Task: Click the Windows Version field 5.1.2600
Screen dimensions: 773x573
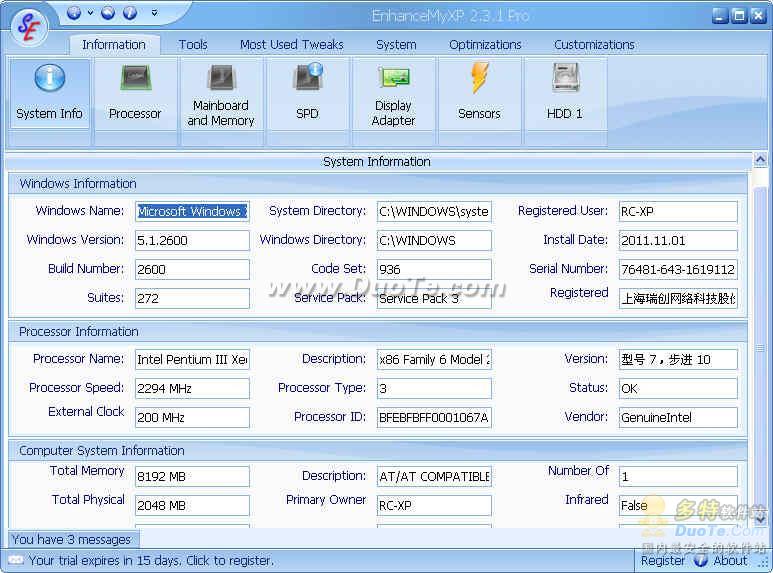Action: tap(192, 241)
